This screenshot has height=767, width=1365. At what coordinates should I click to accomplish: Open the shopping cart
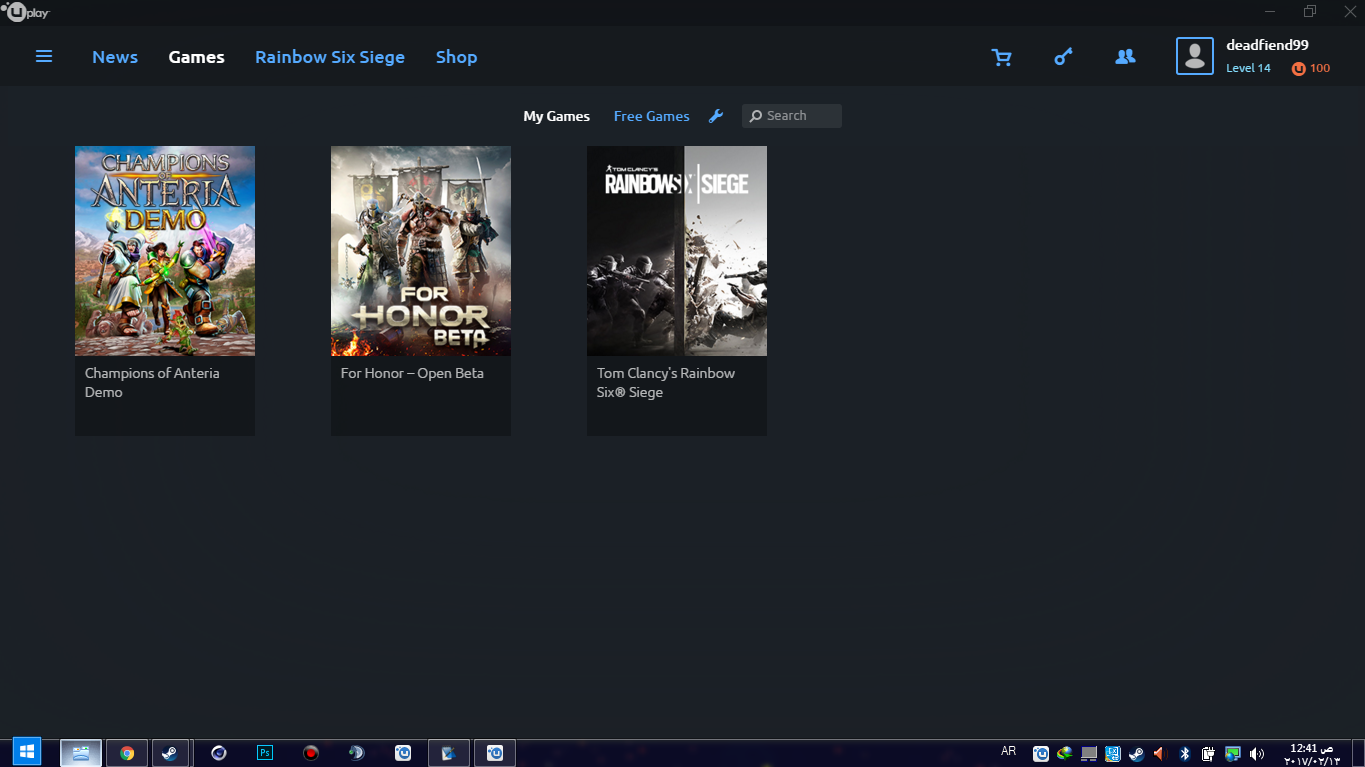coord(1001,58)
